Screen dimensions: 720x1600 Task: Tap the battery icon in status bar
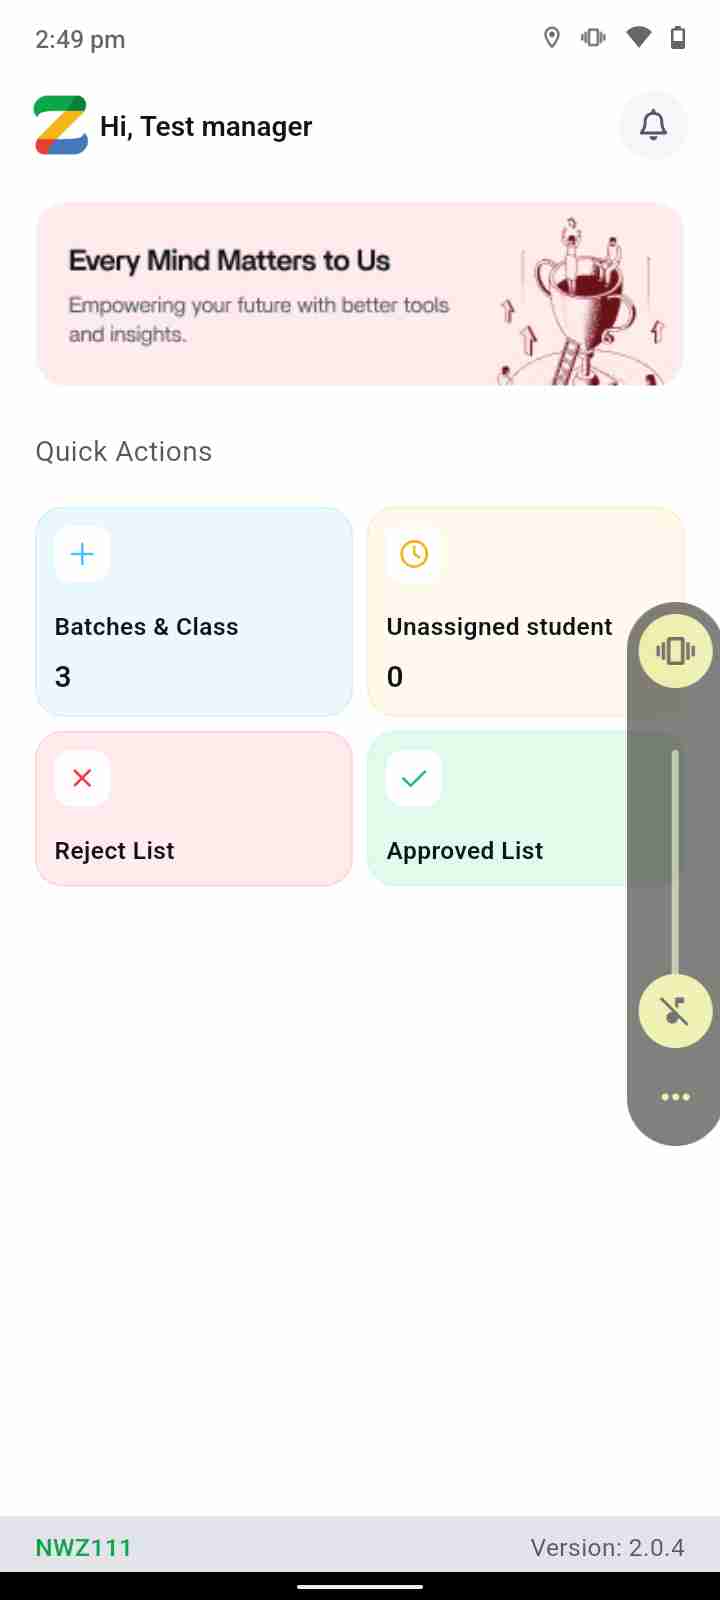[x=678, y=38]
